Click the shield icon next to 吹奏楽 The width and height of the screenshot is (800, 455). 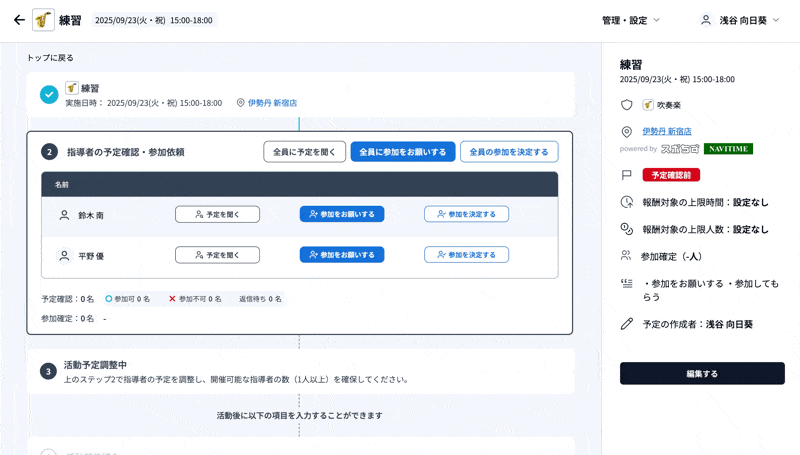click(x=627, y=105)
